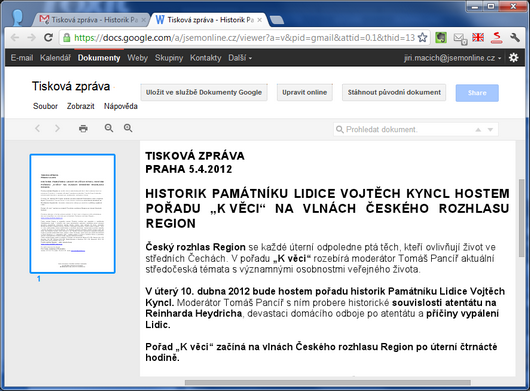Open account menu for jiri.macich@jsemonline.cz
Image resolution: width=530 pixels, height=391 pixels.
pos(452,58)
